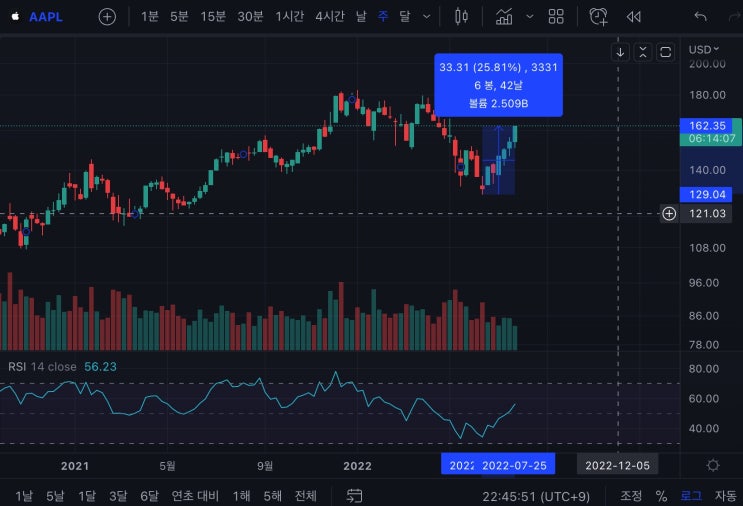Click the 129.04 price label
The image size is (743, 506).
706,194
